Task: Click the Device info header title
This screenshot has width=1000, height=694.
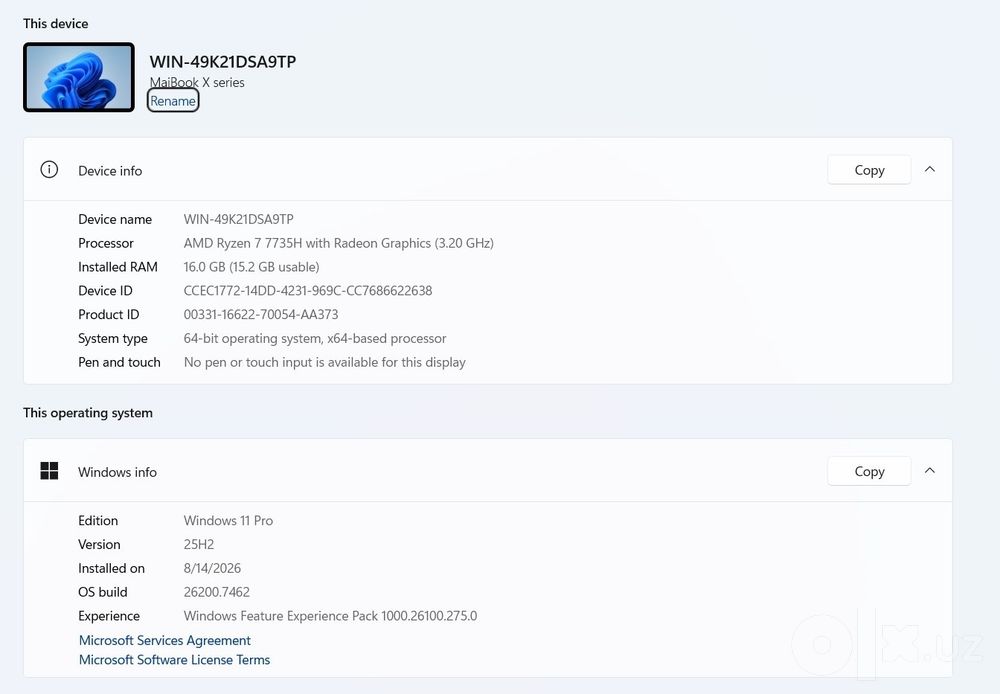Action: click(110, 170)
